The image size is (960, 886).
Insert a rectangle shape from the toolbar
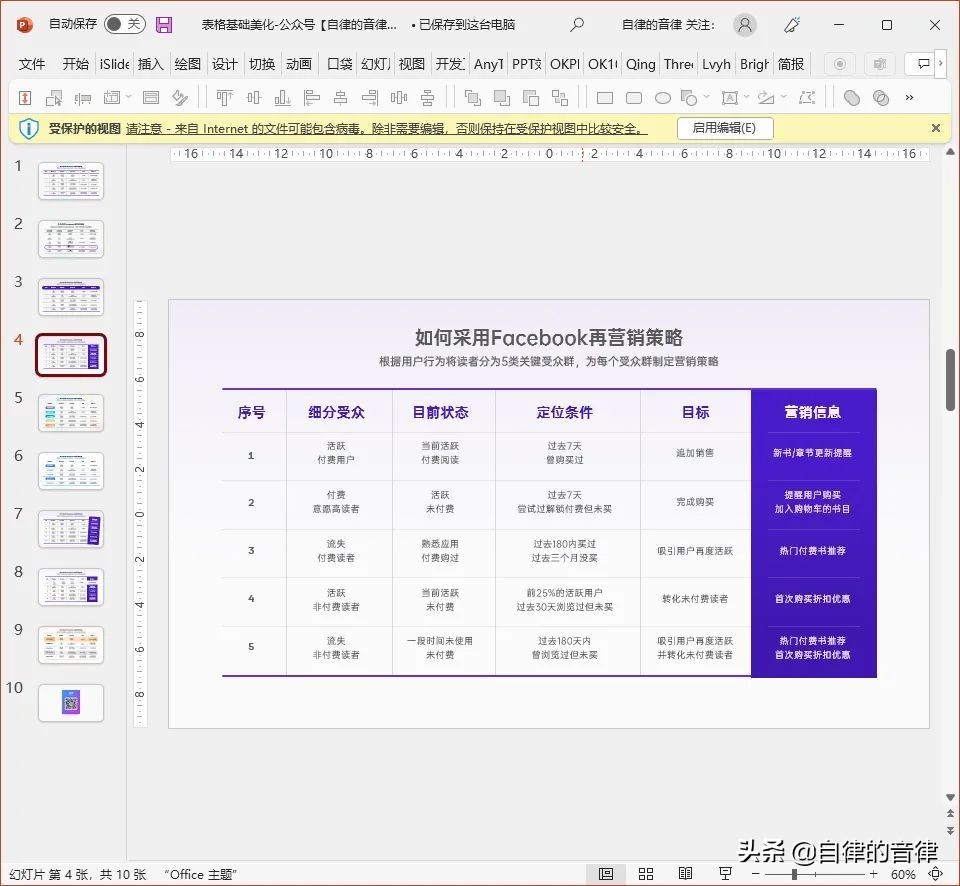(605, 97)
